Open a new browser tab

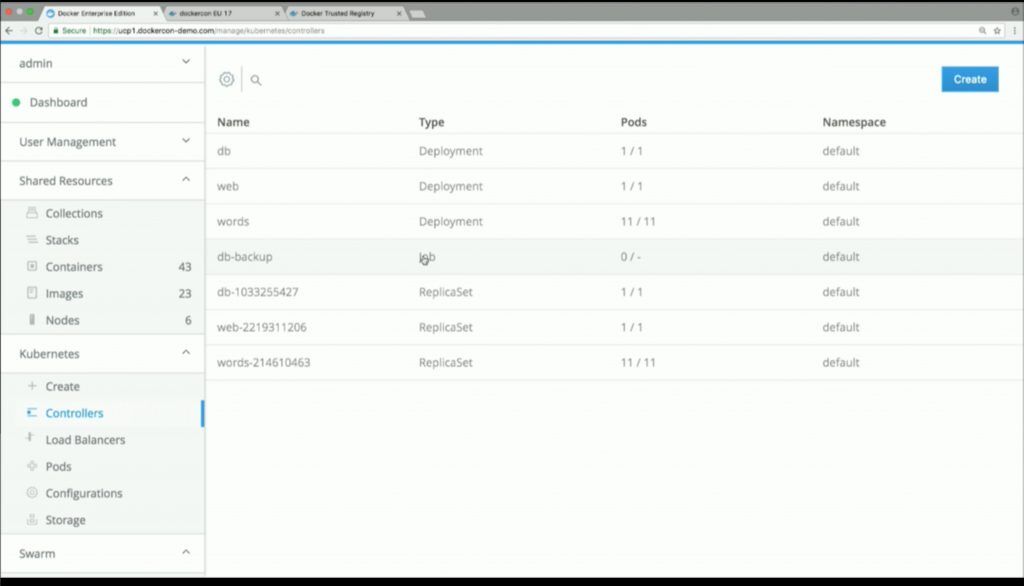point(418,14)
